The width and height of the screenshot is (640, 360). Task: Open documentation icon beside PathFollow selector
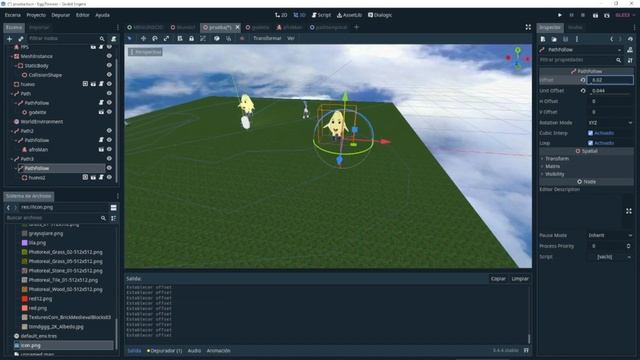point(630,50)
